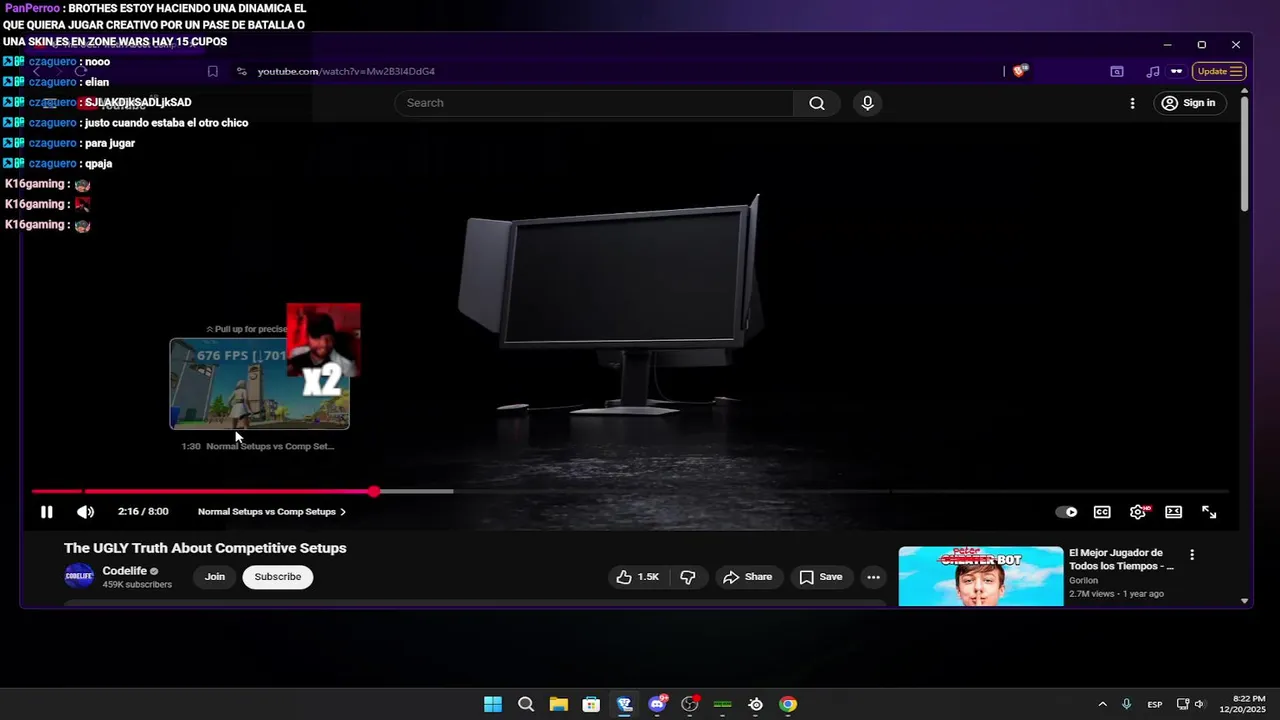Turn on closed captions CC button
The width and height of the screenshot is (1280, 720).
coord(1102,512)
